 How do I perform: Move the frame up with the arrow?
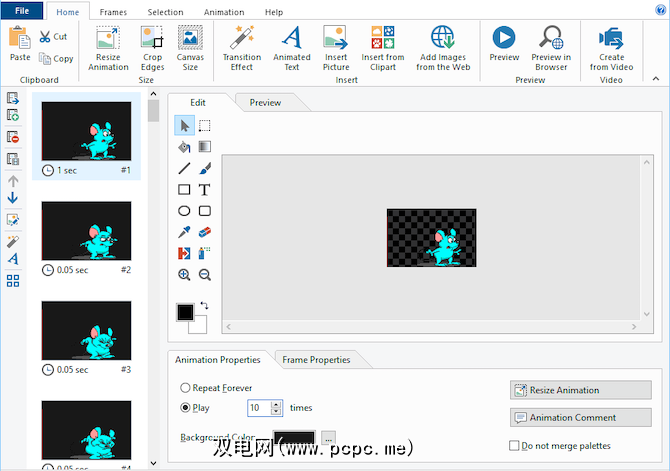pos(13,181)
